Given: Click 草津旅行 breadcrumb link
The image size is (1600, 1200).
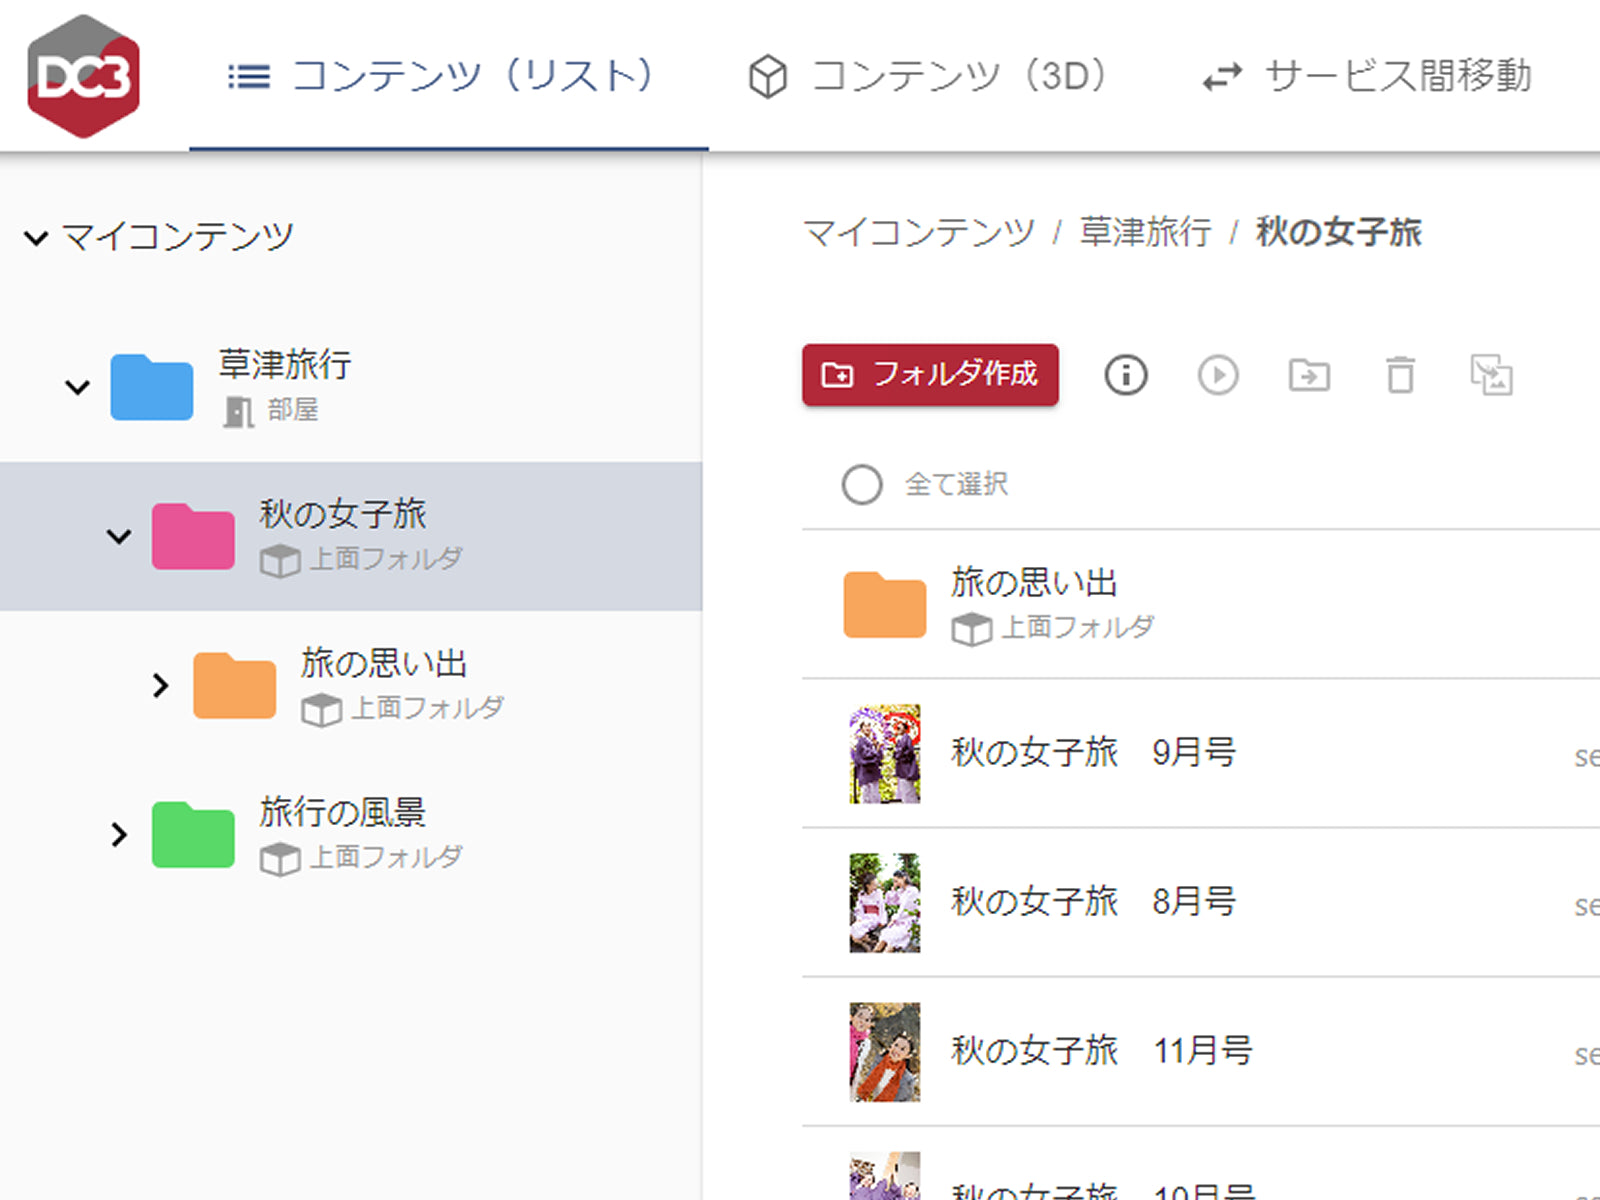Looking at the screenshot, I should point(1145,232).
